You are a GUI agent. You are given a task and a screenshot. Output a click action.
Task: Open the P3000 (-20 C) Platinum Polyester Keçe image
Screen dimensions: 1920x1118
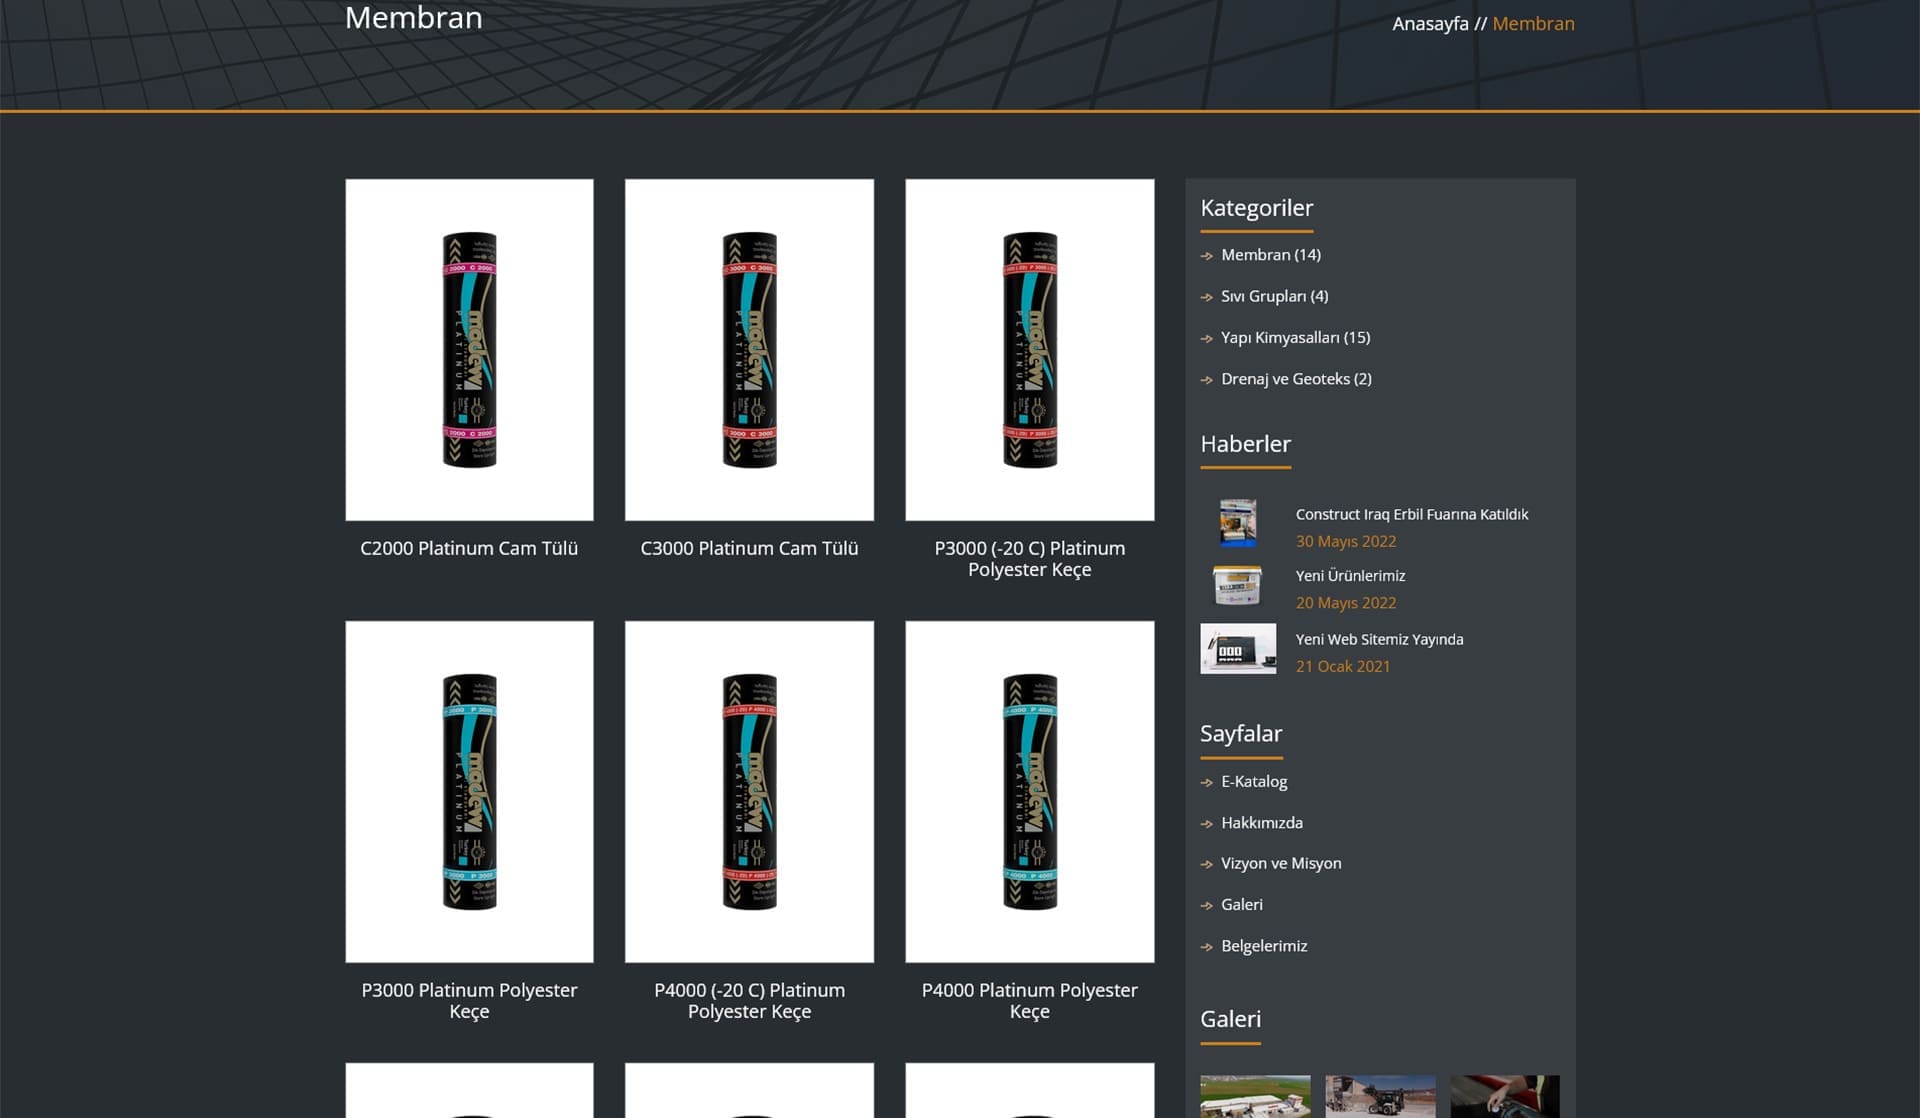1030,350
